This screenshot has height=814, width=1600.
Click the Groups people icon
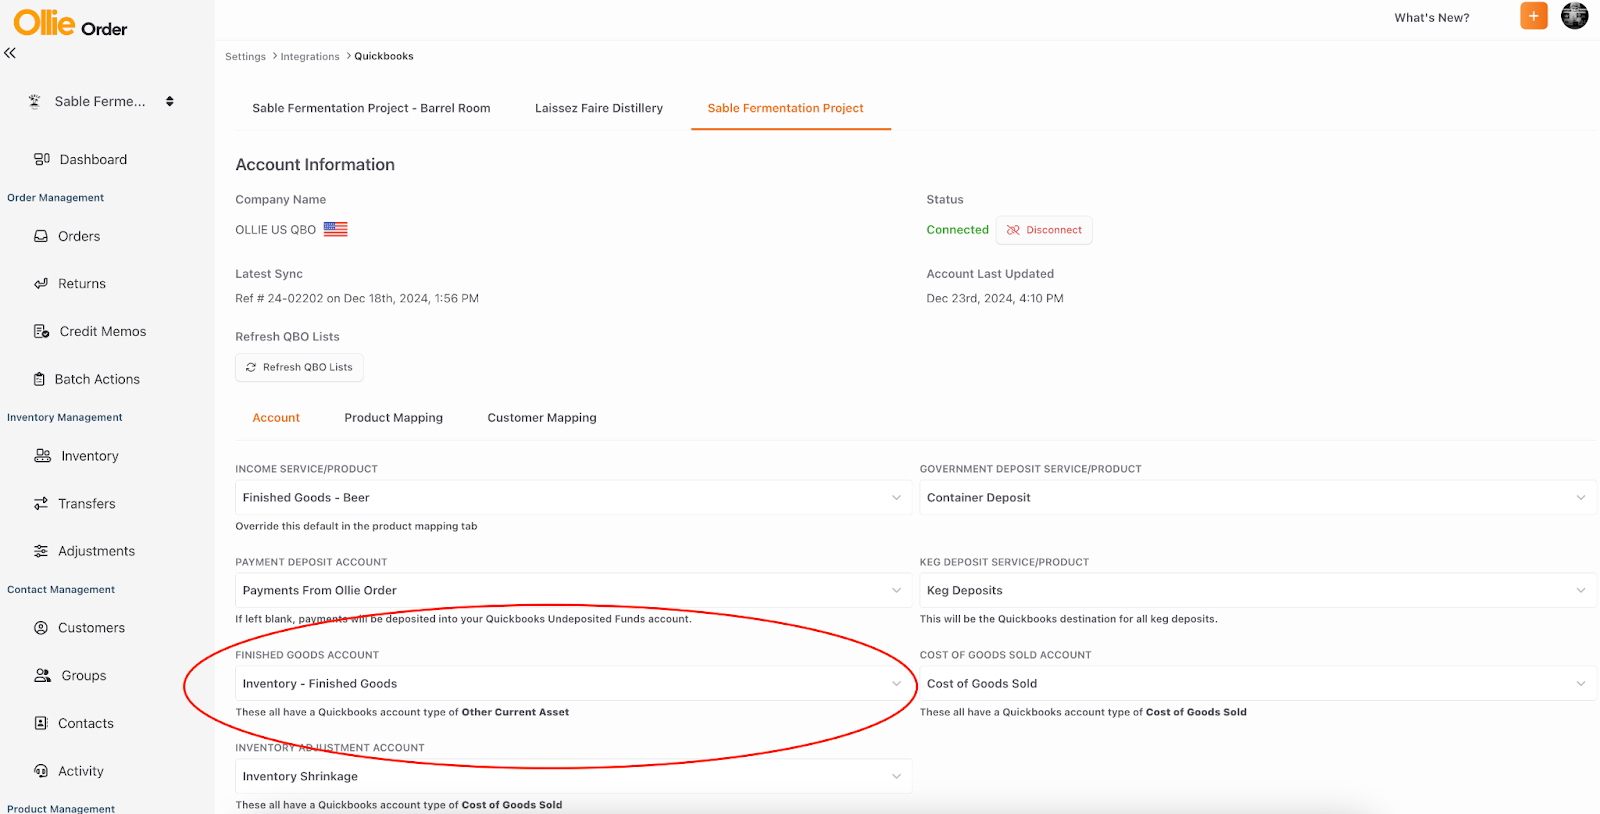point(42,676)
